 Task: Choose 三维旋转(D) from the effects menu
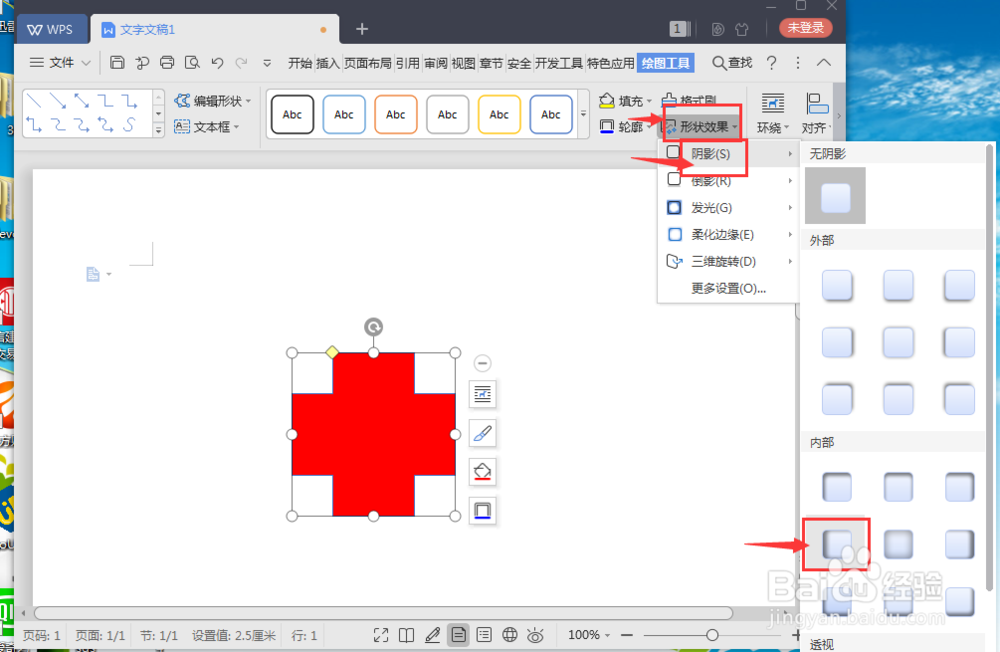click(724, 261)
